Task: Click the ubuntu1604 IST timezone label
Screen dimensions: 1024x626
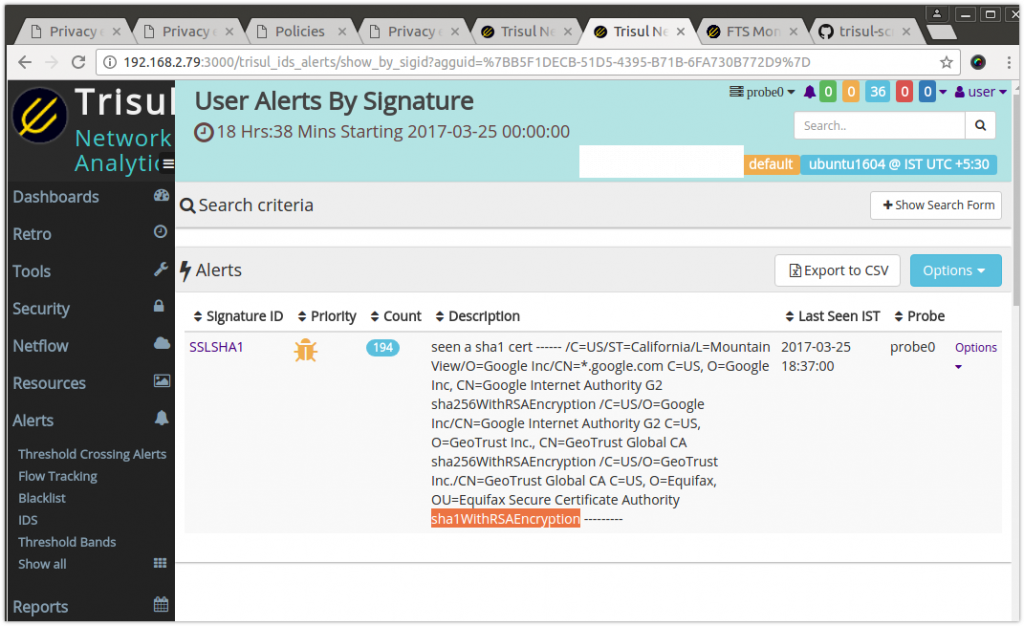Action: coord(899,164)
